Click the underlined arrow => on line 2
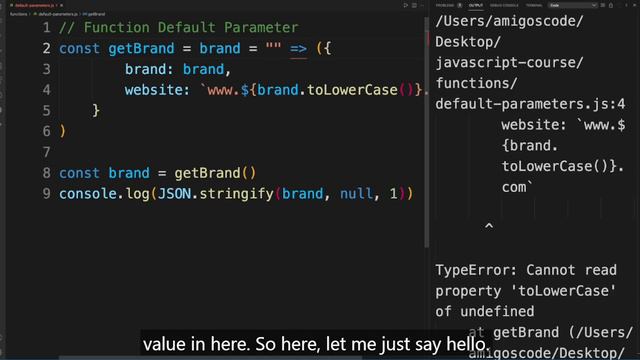 coord(298,49)
